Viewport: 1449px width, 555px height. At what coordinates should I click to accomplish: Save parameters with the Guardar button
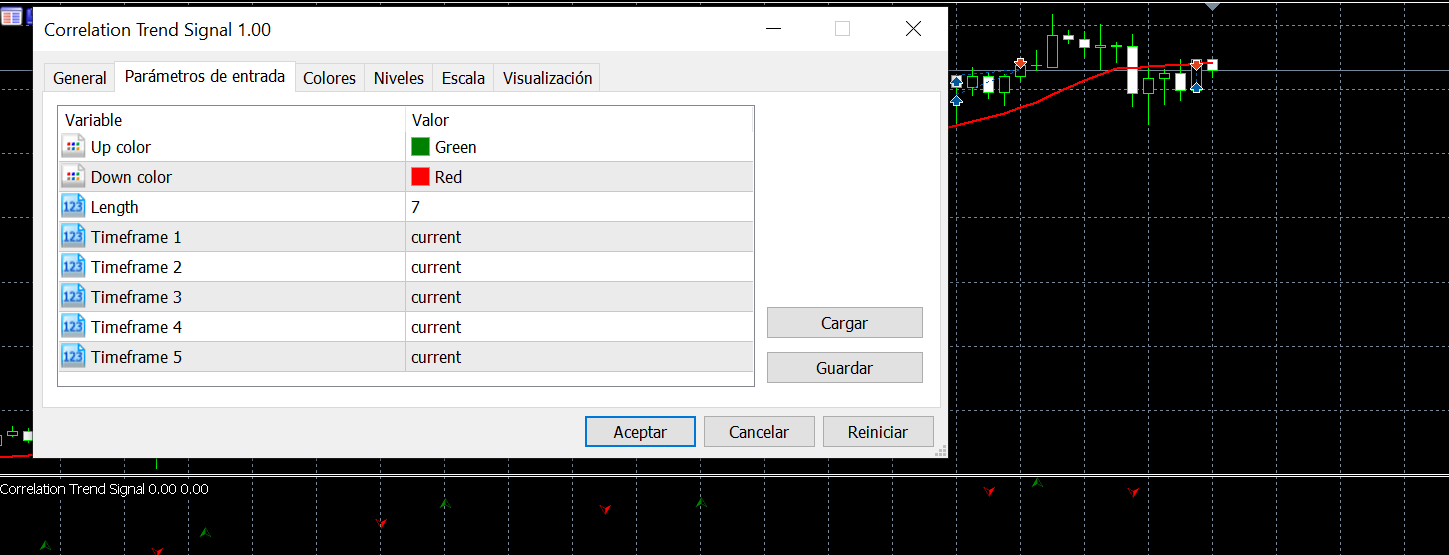(x=845, y=368)
